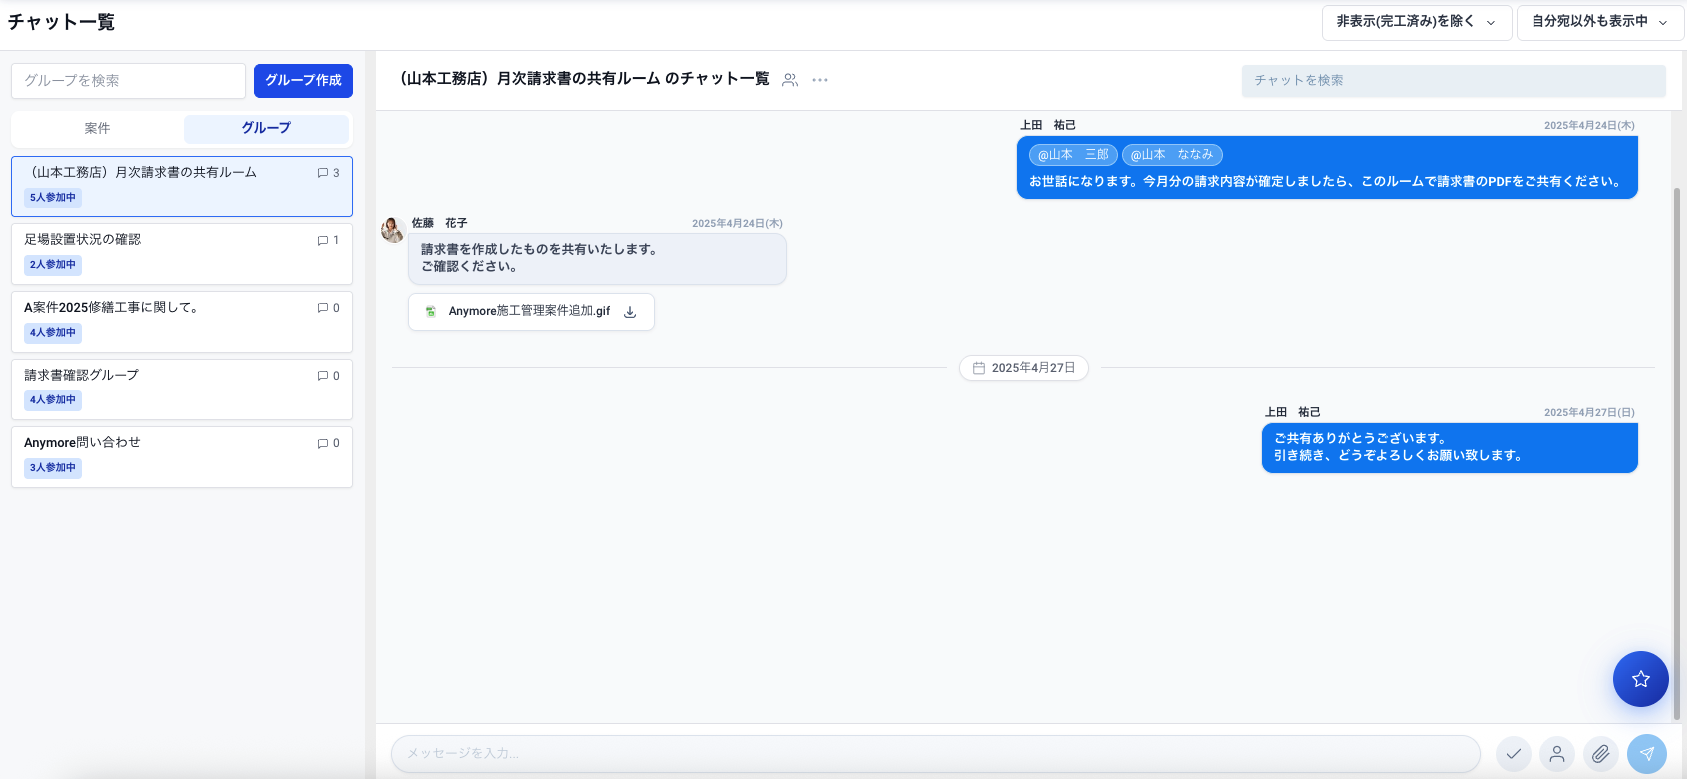Image resolution: width=1687 pixels, height=779 pixels.
Task: Attach a file with the paperclip icon
Action: click(1601, 754)
